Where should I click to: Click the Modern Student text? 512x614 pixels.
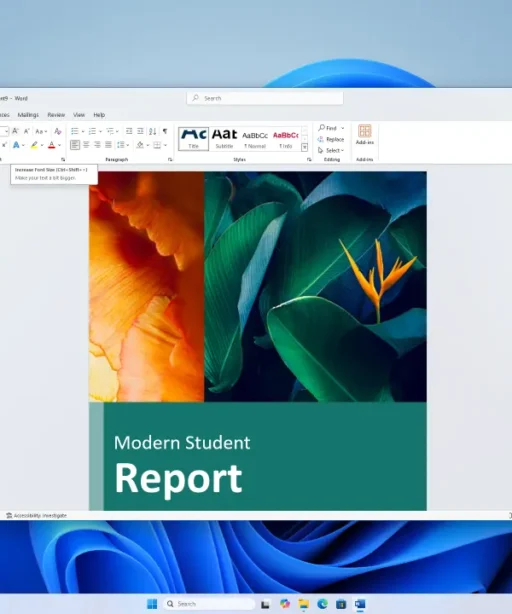pyautogui.click(x=182, y=443)
